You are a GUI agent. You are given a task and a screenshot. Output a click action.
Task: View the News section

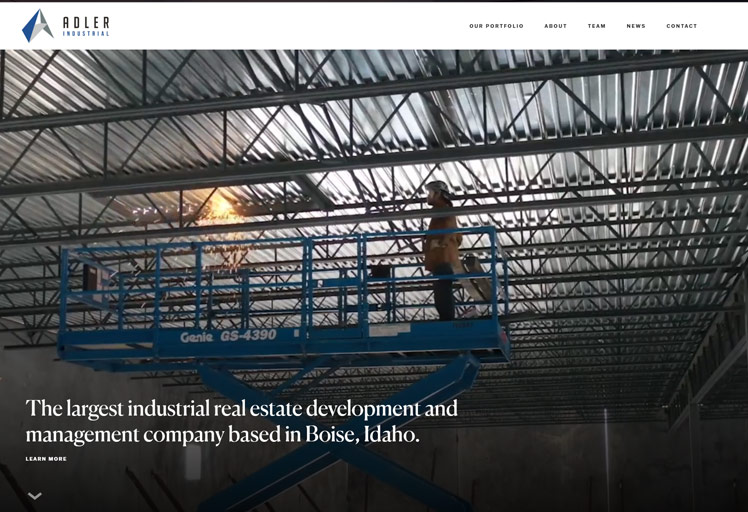coord(635,26)
